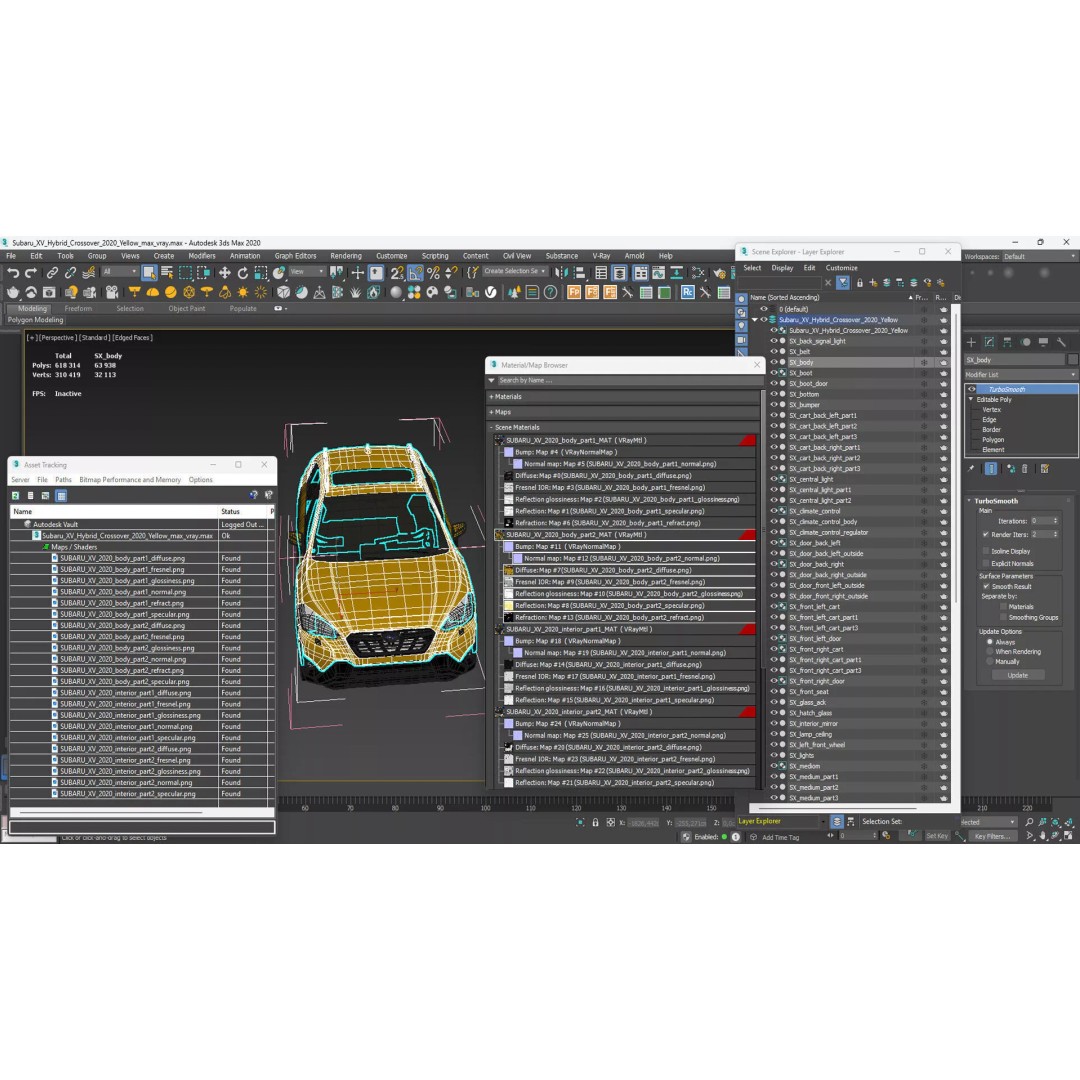Open Utilities wrench tab in command panel

pos(1061,342)
